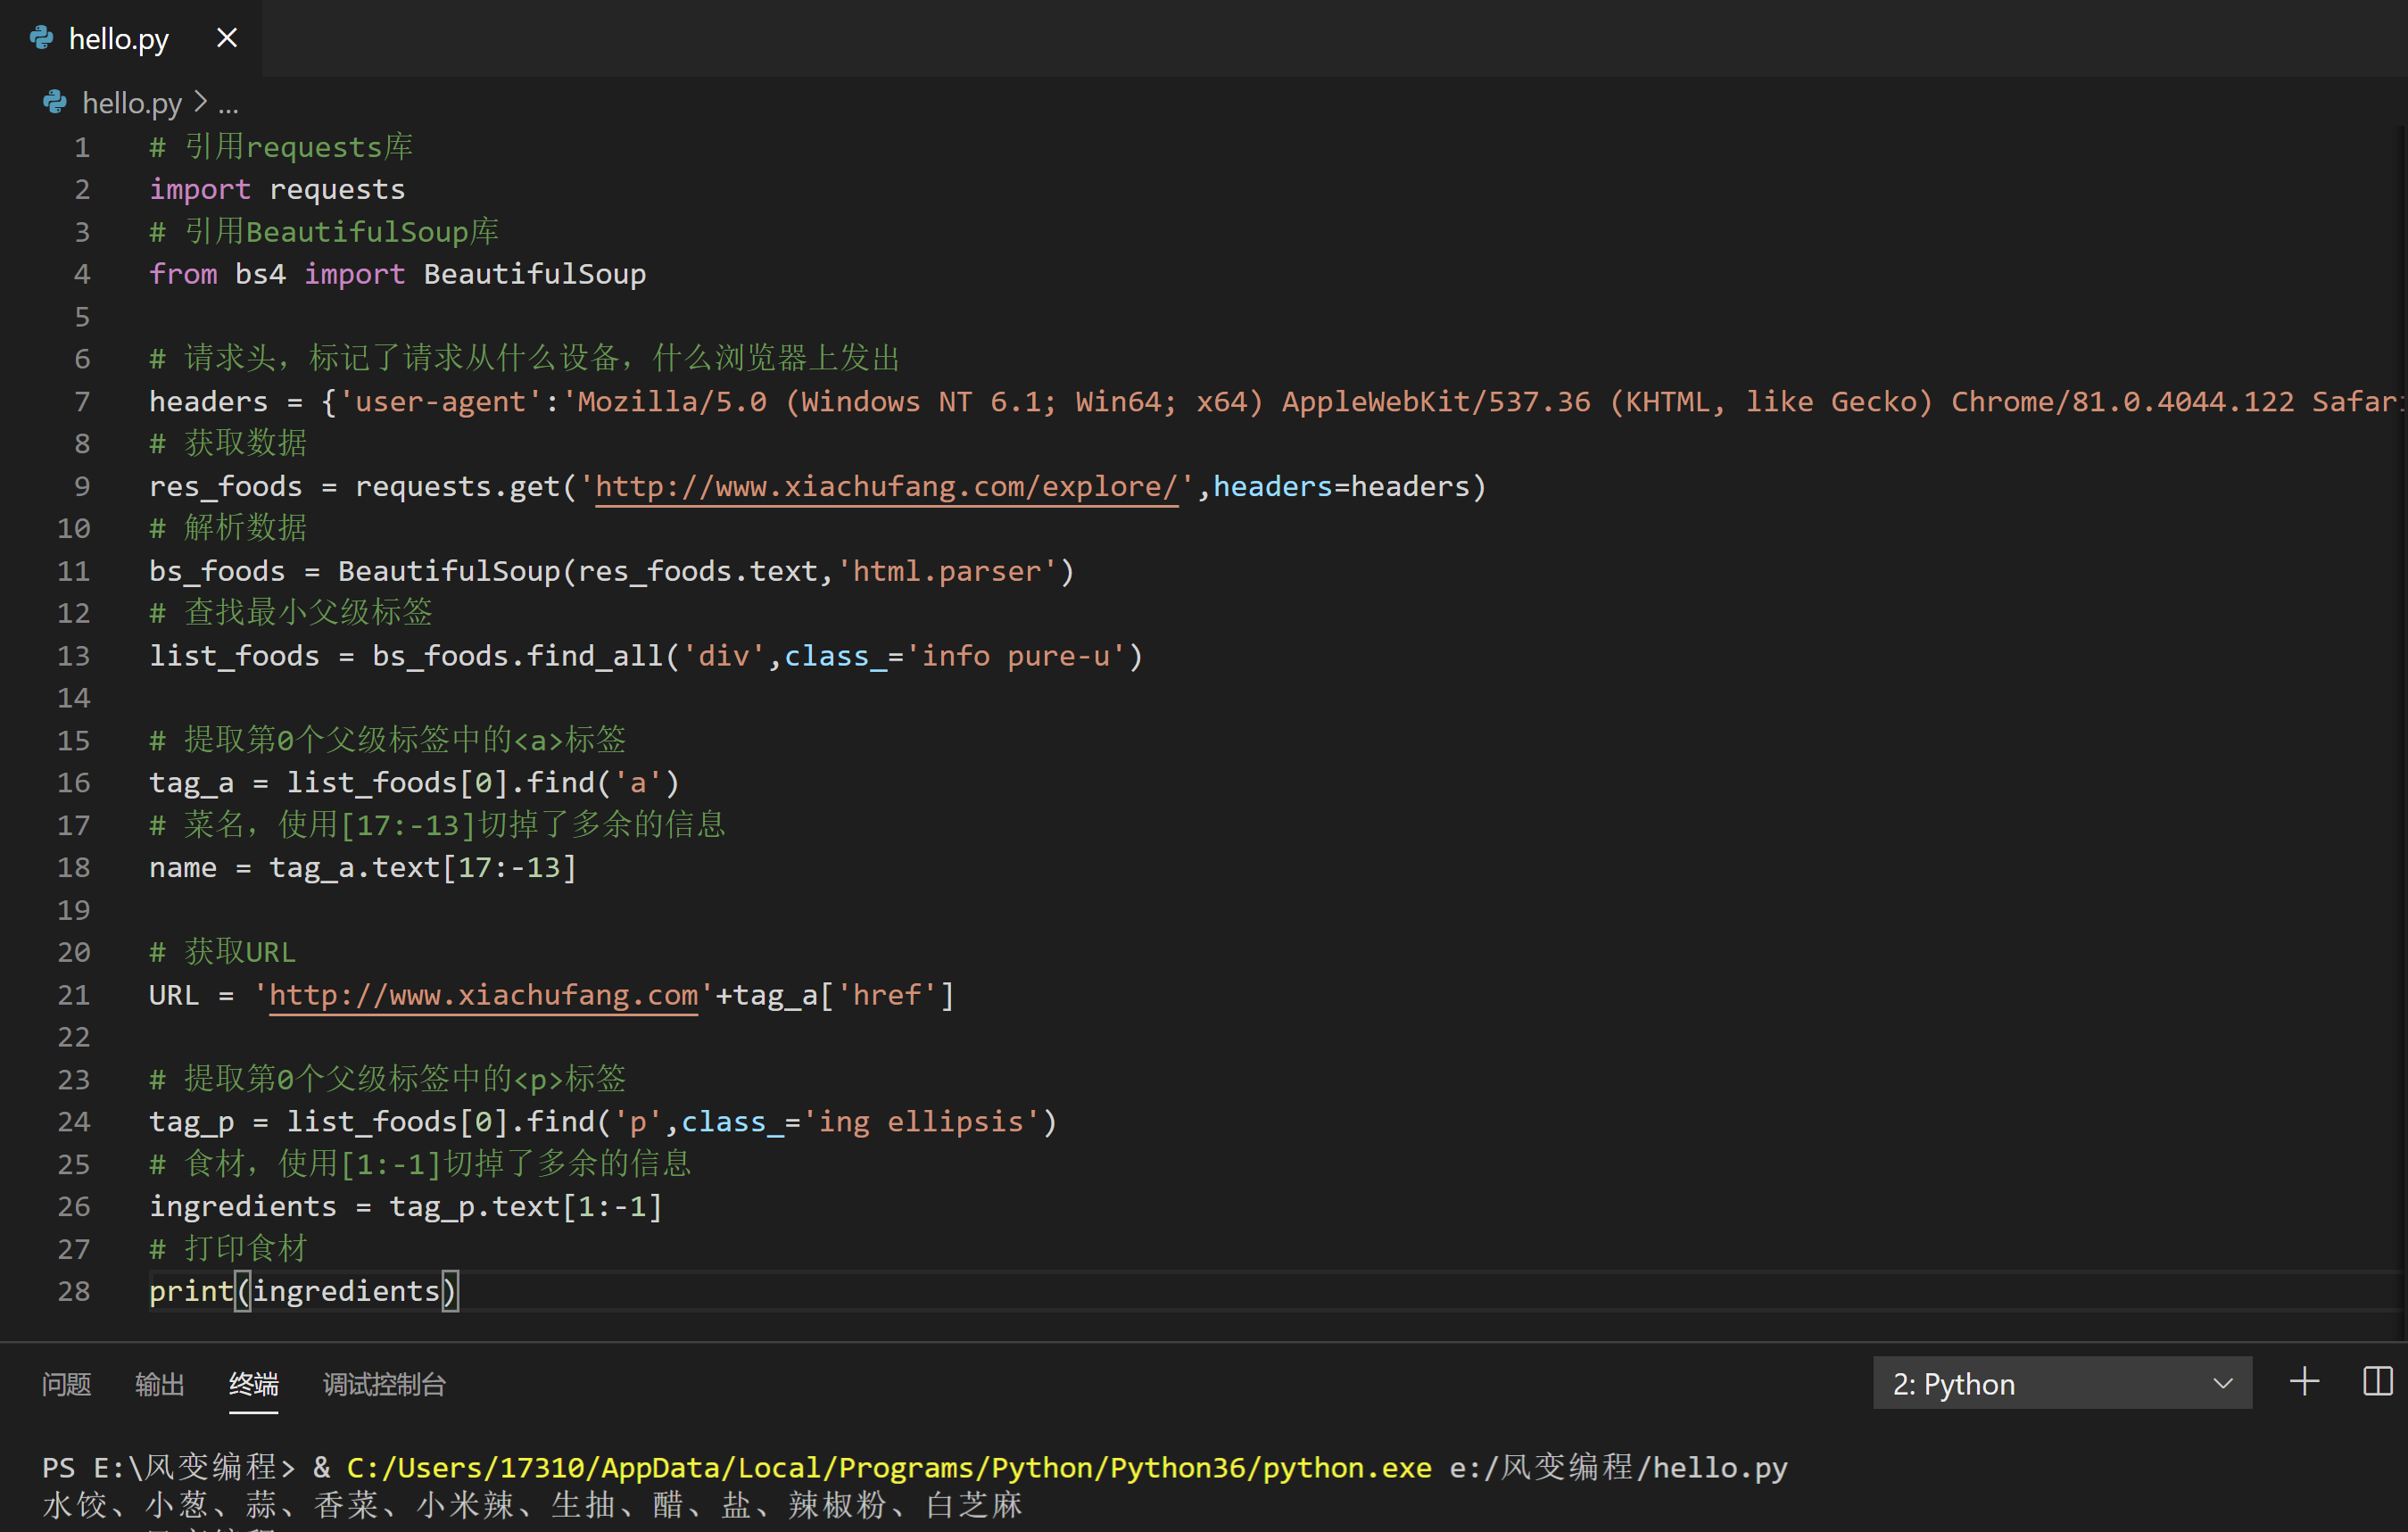Open the http://www.xiachufang.com link on line 21
Viewport: 2408px width, 1532px height.
click(x=483, y=995)
